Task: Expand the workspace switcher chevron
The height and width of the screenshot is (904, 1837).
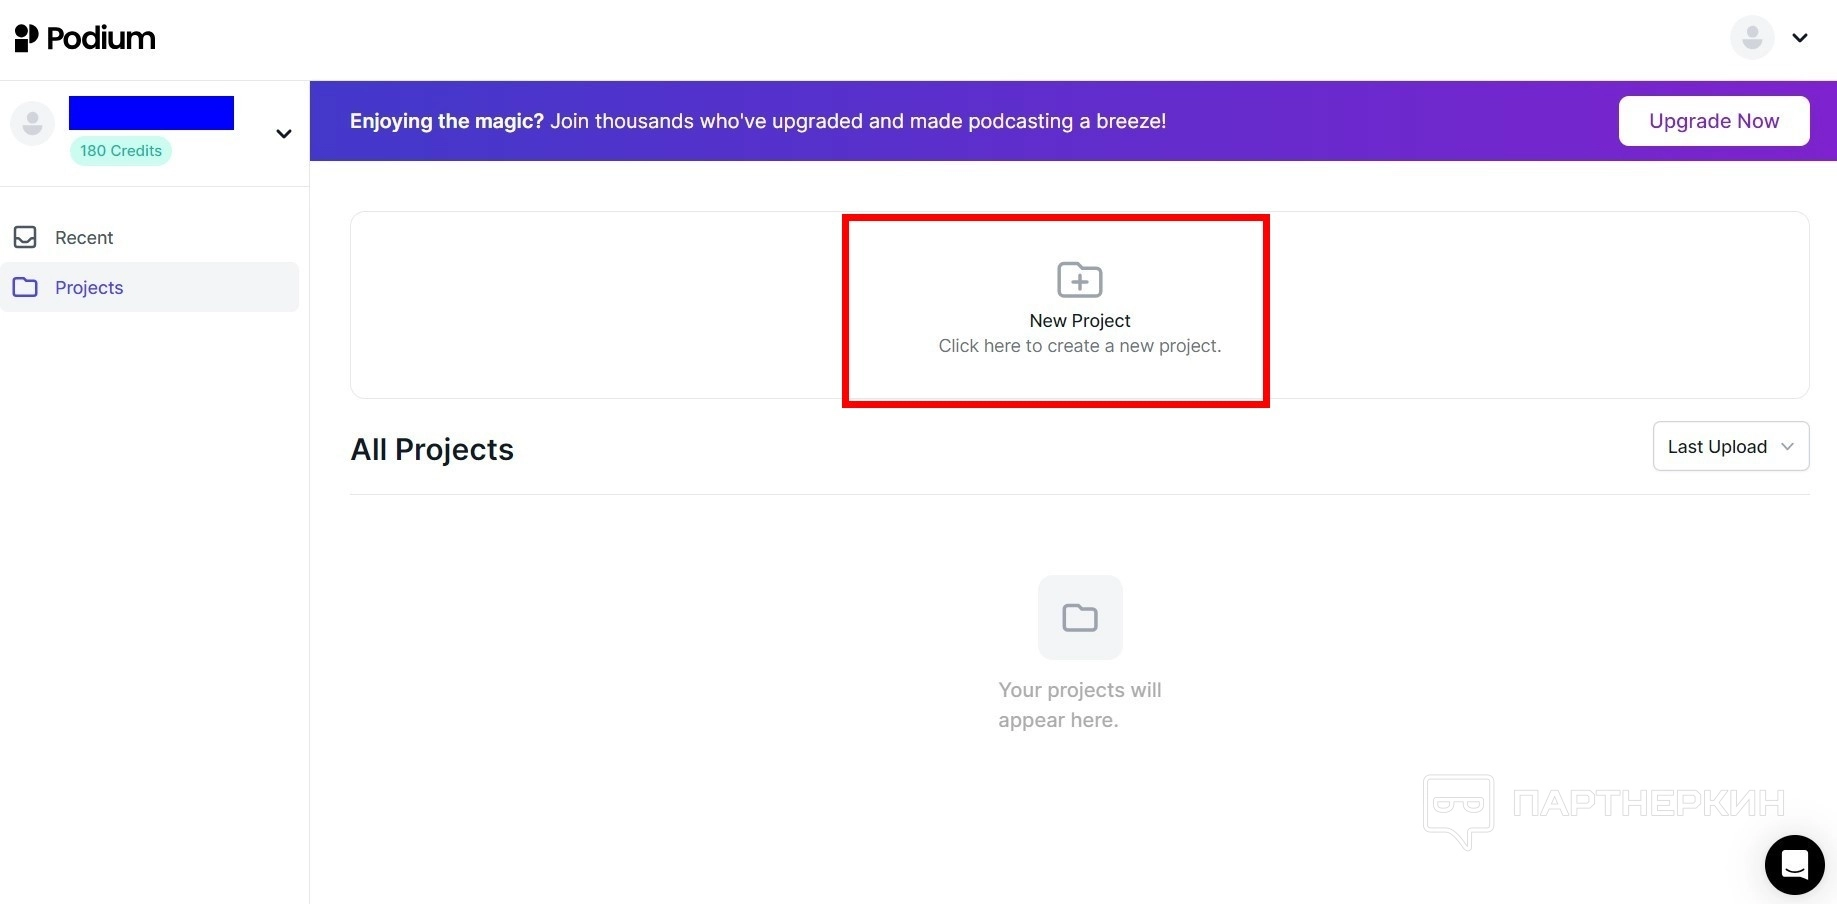Action: (284, 134)
